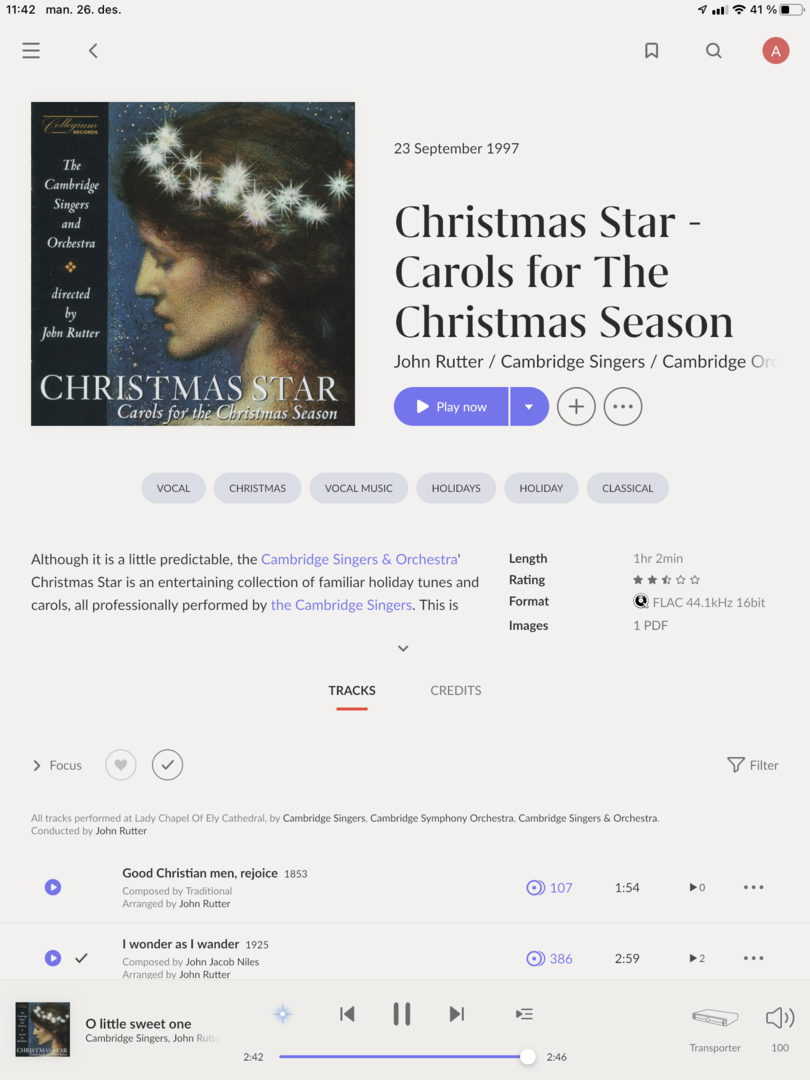Expand the Focus options
The image size is (810, 1080).
(57, 765)
